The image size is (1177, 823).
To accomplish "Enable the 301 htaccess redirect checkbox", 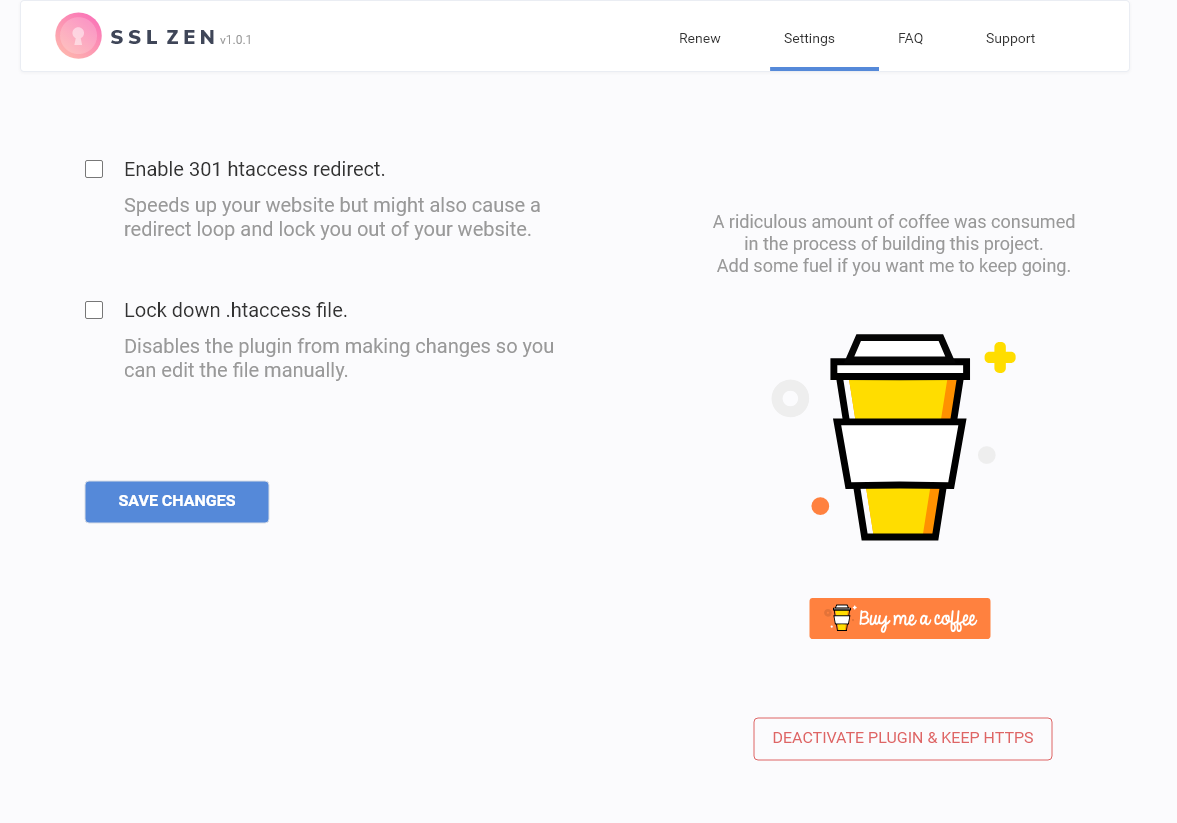I will tap(94, 169).
